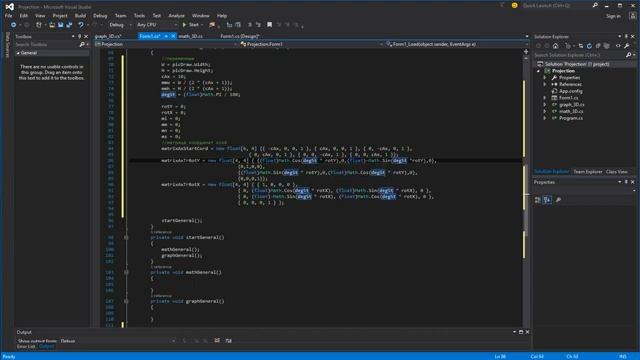Open the Edit menu
Viewport: 640px width, 360px height.
tap(24, 16)
